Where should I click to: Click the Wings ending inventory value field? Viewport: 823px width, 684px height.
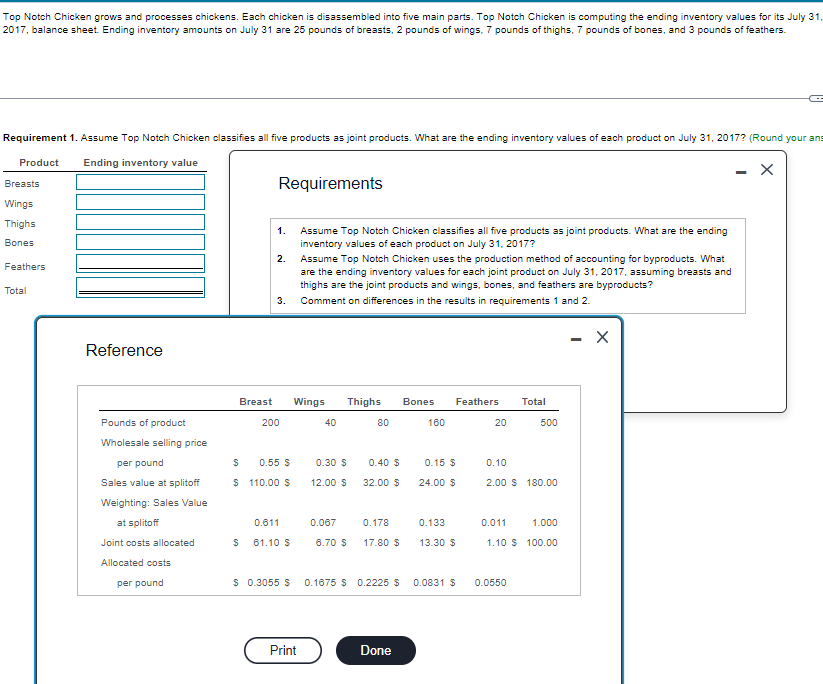[140, 202]
